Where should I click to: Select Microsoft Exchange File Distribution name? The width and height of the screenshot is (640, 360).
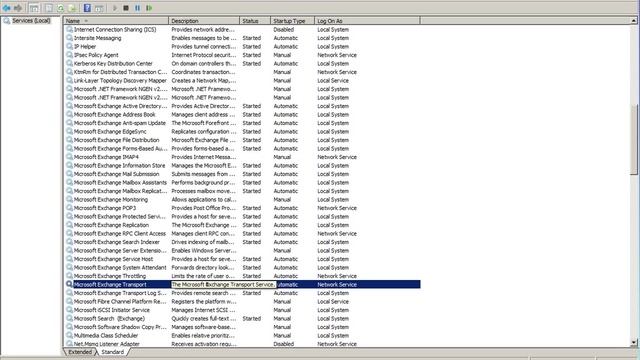point(116,140)
